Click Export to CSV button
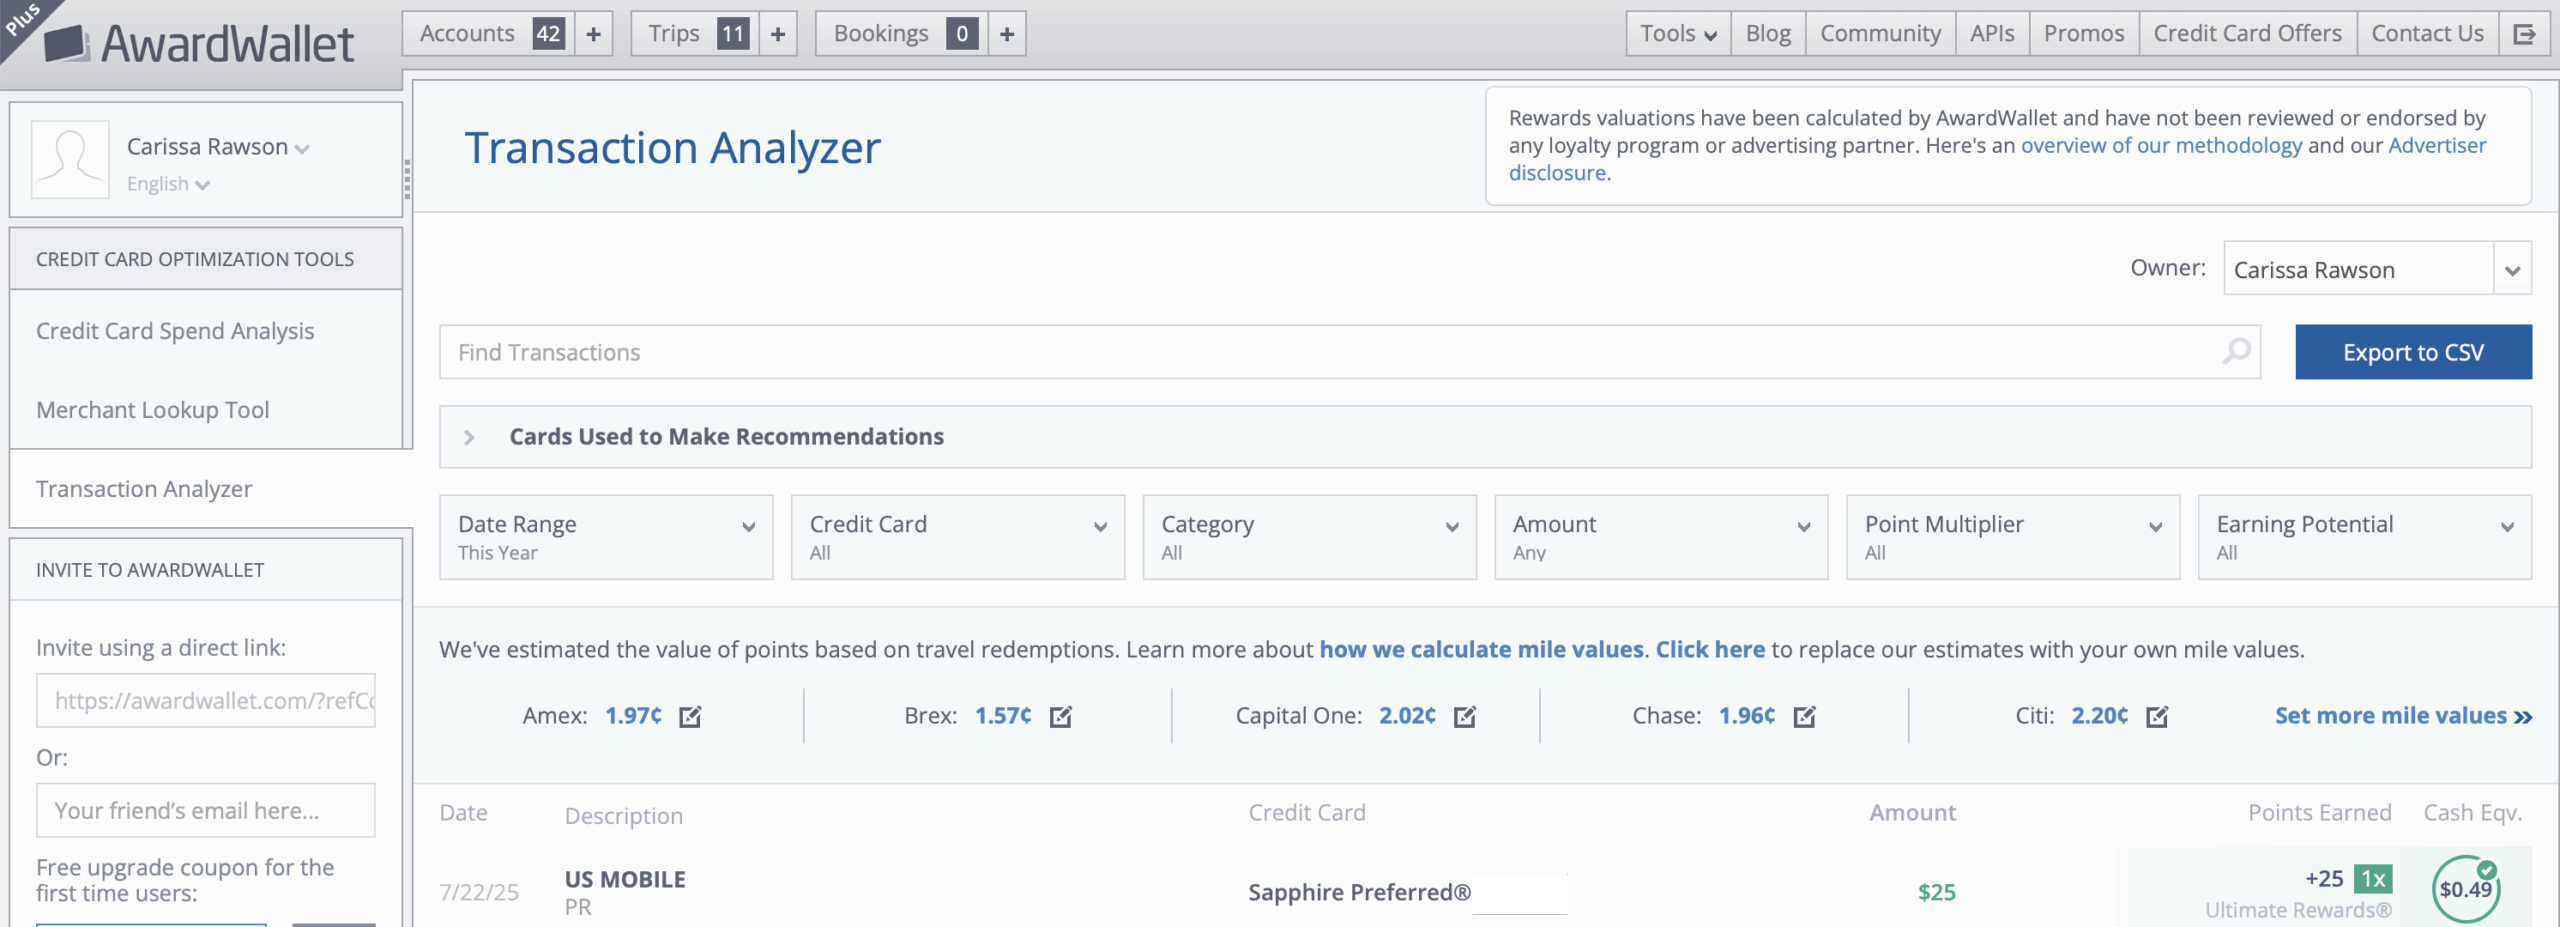The width and height of the screenshot is (2560, 927). click(2413, 352)
